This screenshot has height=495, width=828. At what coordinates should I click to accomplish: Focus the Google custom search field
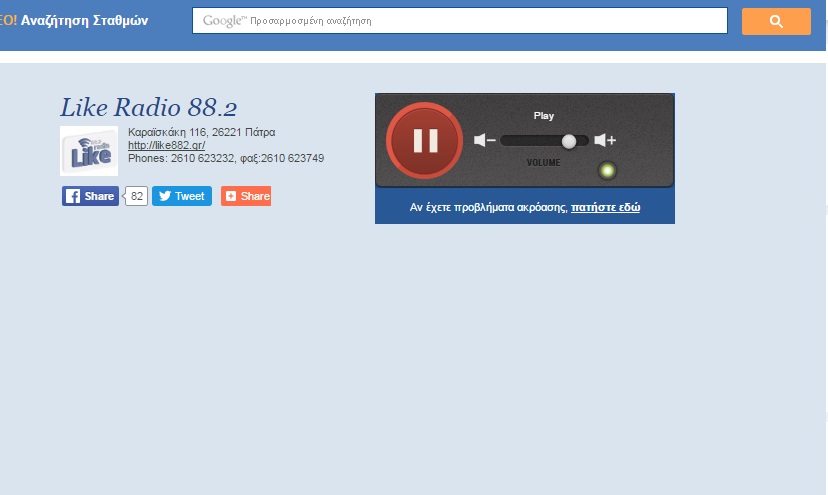(460, 21)
